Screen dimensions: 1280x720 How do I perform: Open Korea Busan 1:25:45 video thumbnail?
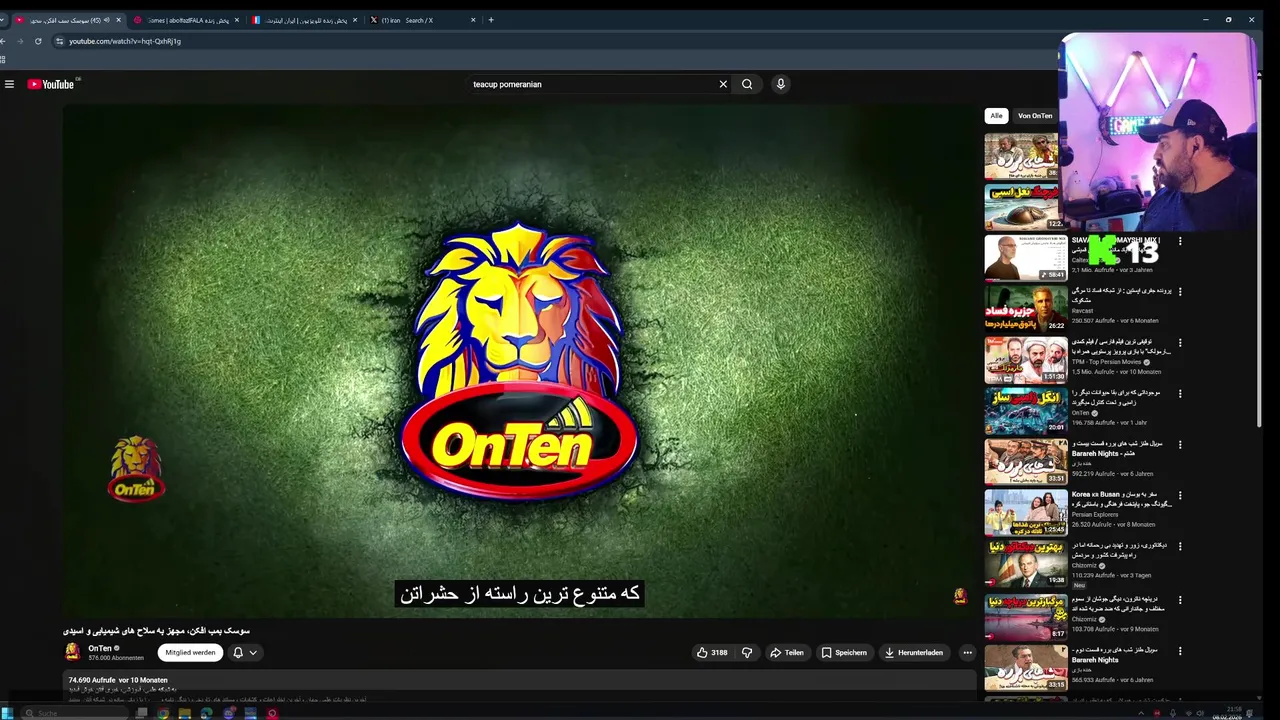click(1026, 513)
